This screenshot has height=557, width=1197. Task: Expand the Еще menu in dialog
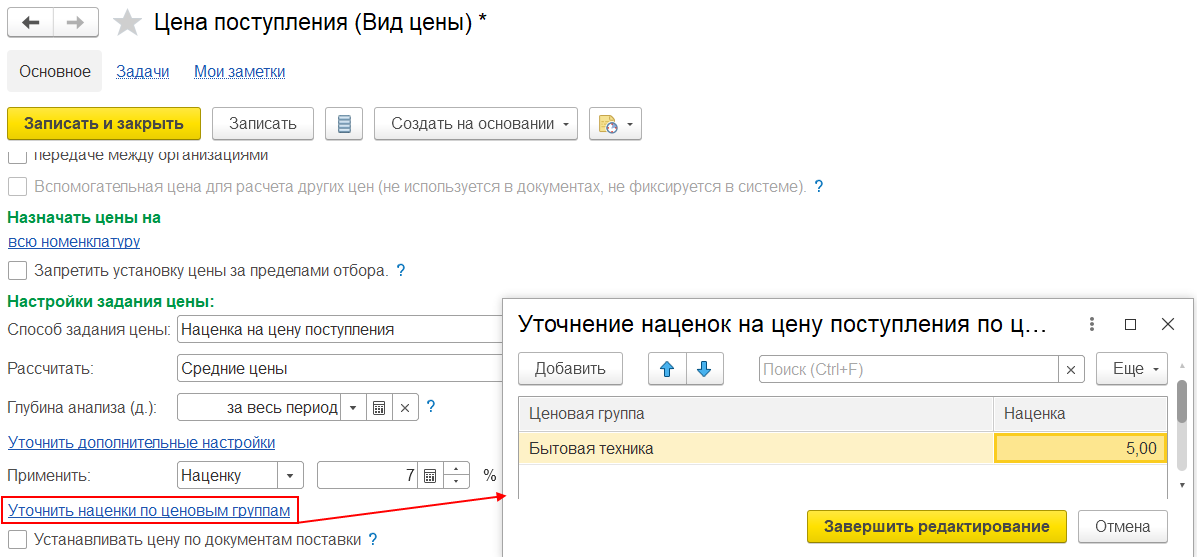click(1132, 369)
